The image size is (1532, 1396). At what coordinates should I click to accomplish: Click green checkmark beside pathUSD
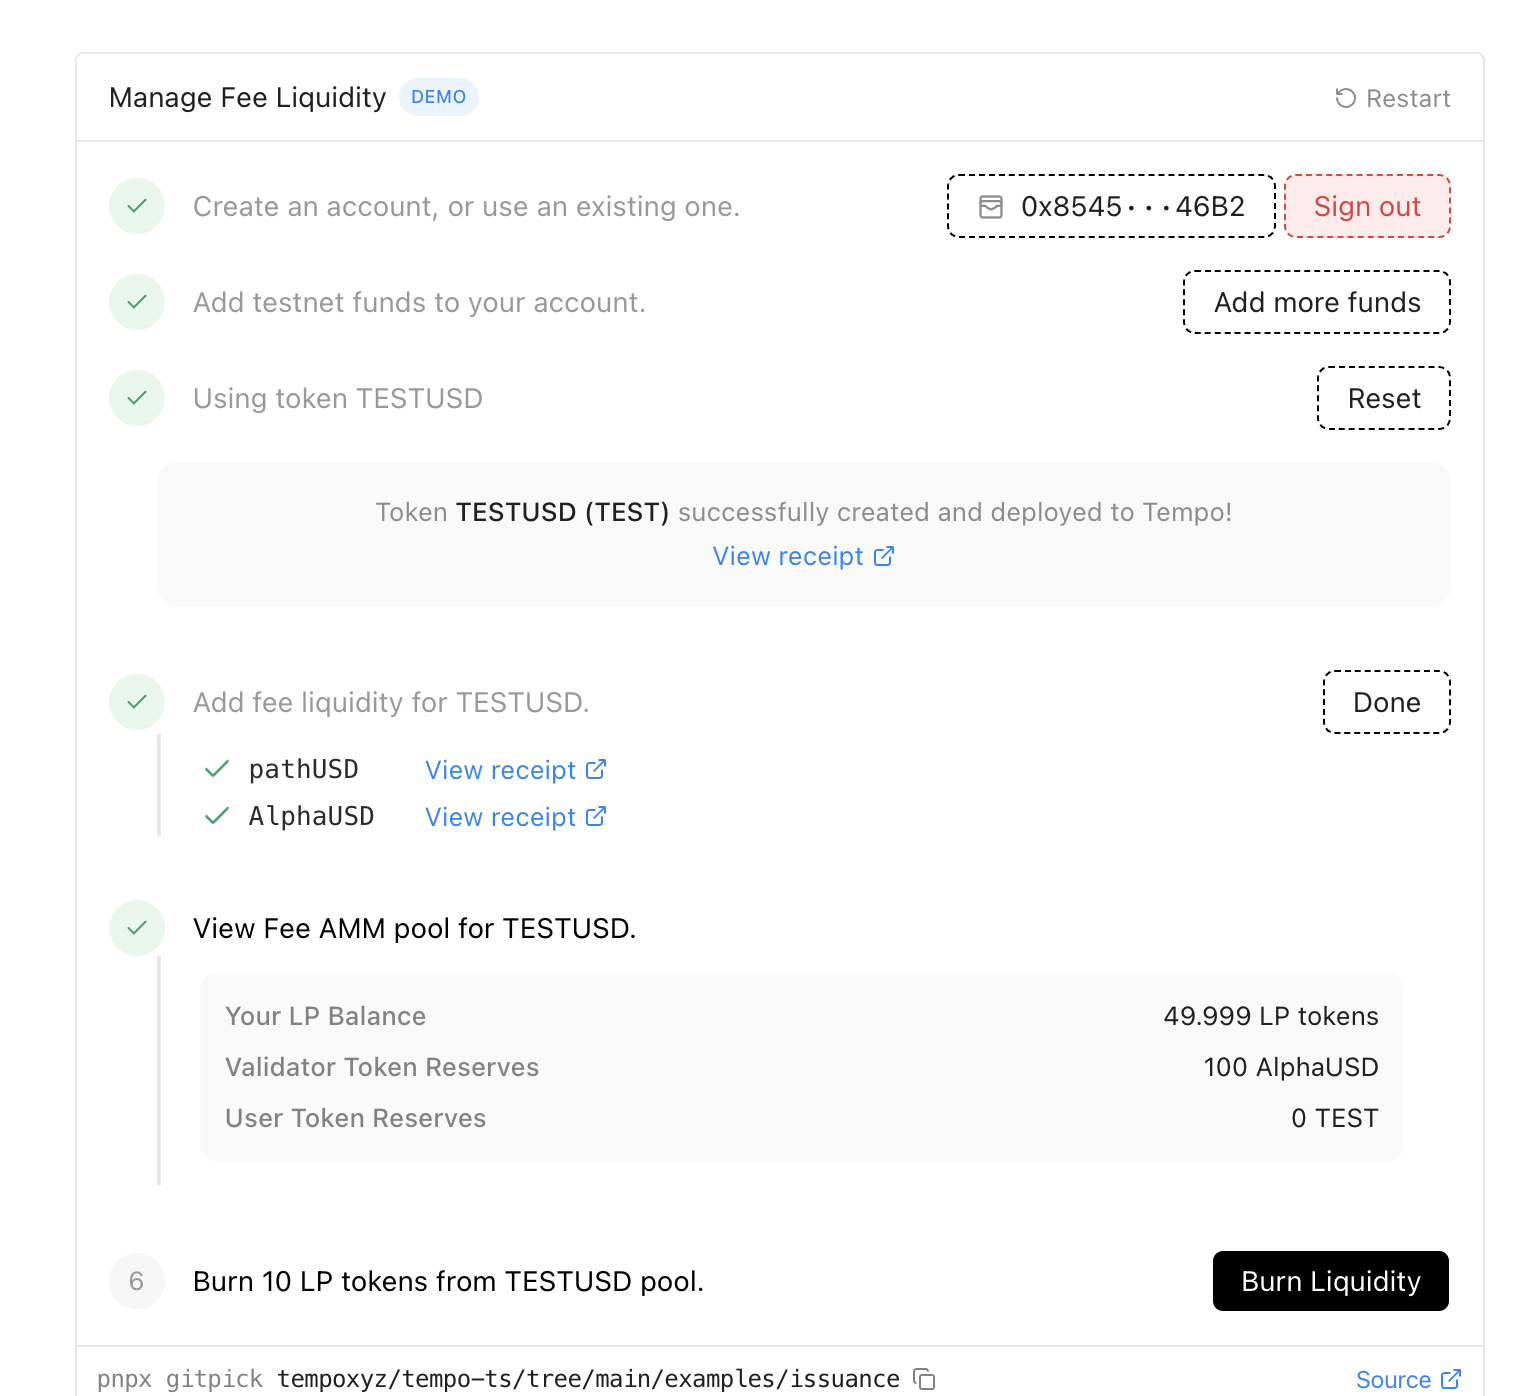[x=217, y=769]
